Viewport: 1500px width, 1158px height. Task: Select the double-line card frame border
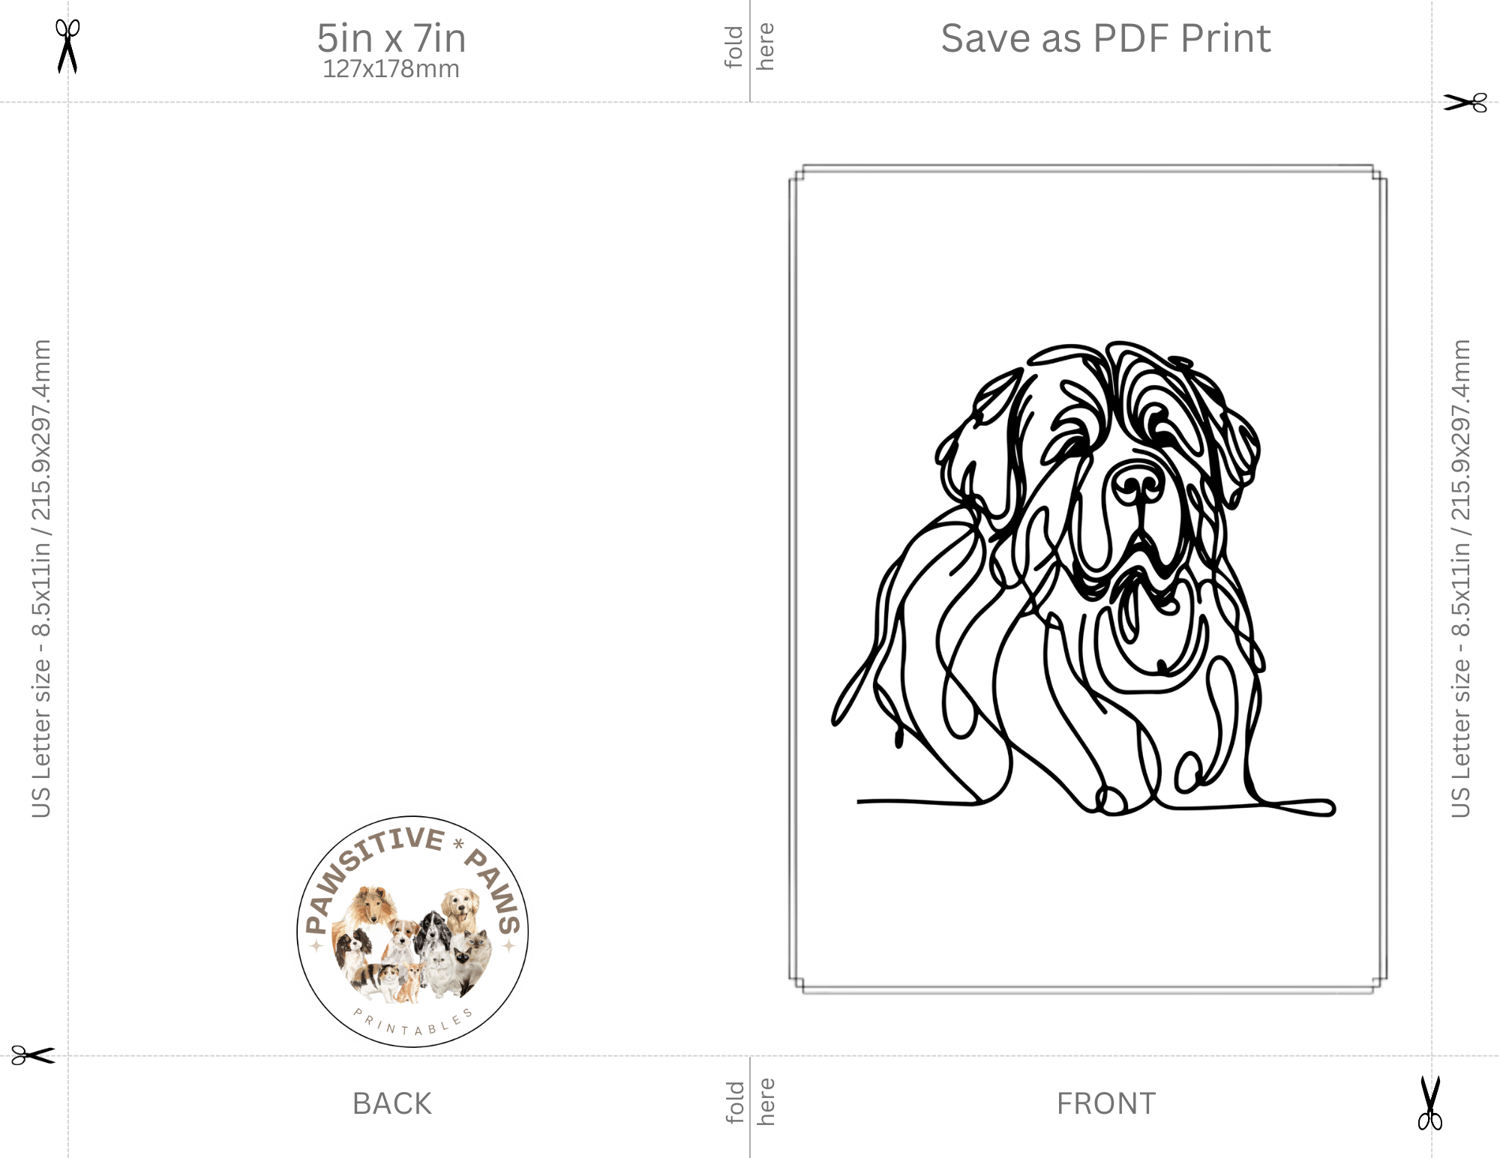pos(1088,579)
